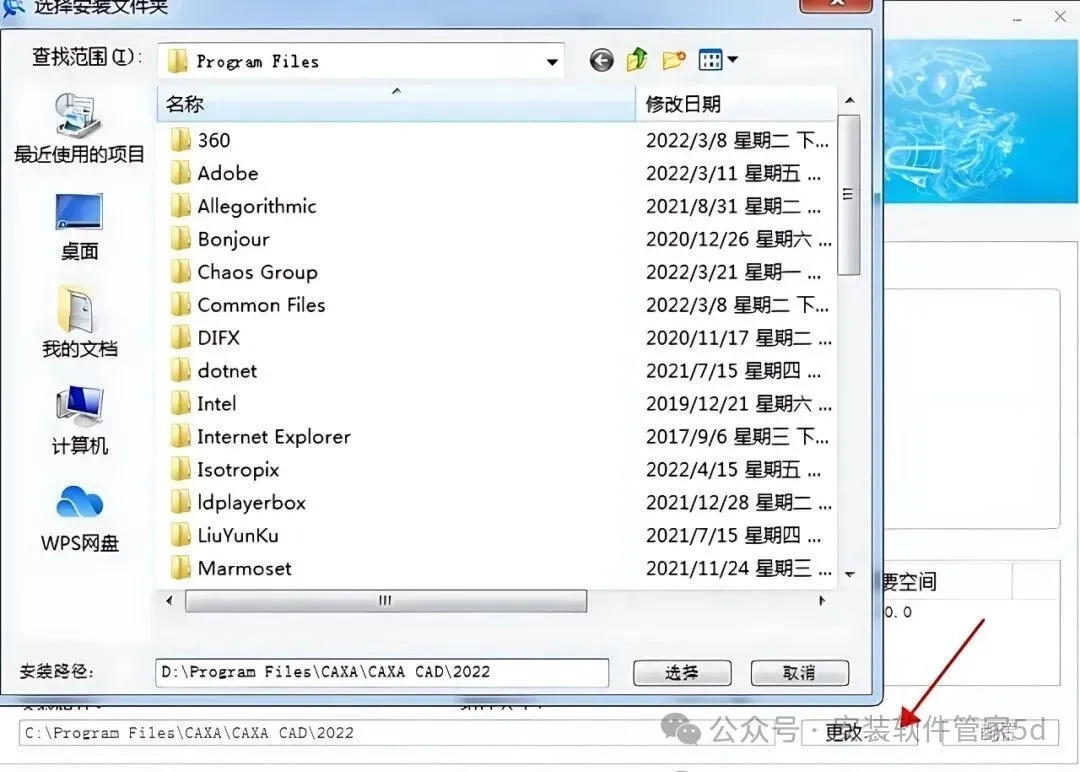This screenshot has height=772, width=1080.
Task: Click 更改 button in installer window
Action: coord(860,732)
